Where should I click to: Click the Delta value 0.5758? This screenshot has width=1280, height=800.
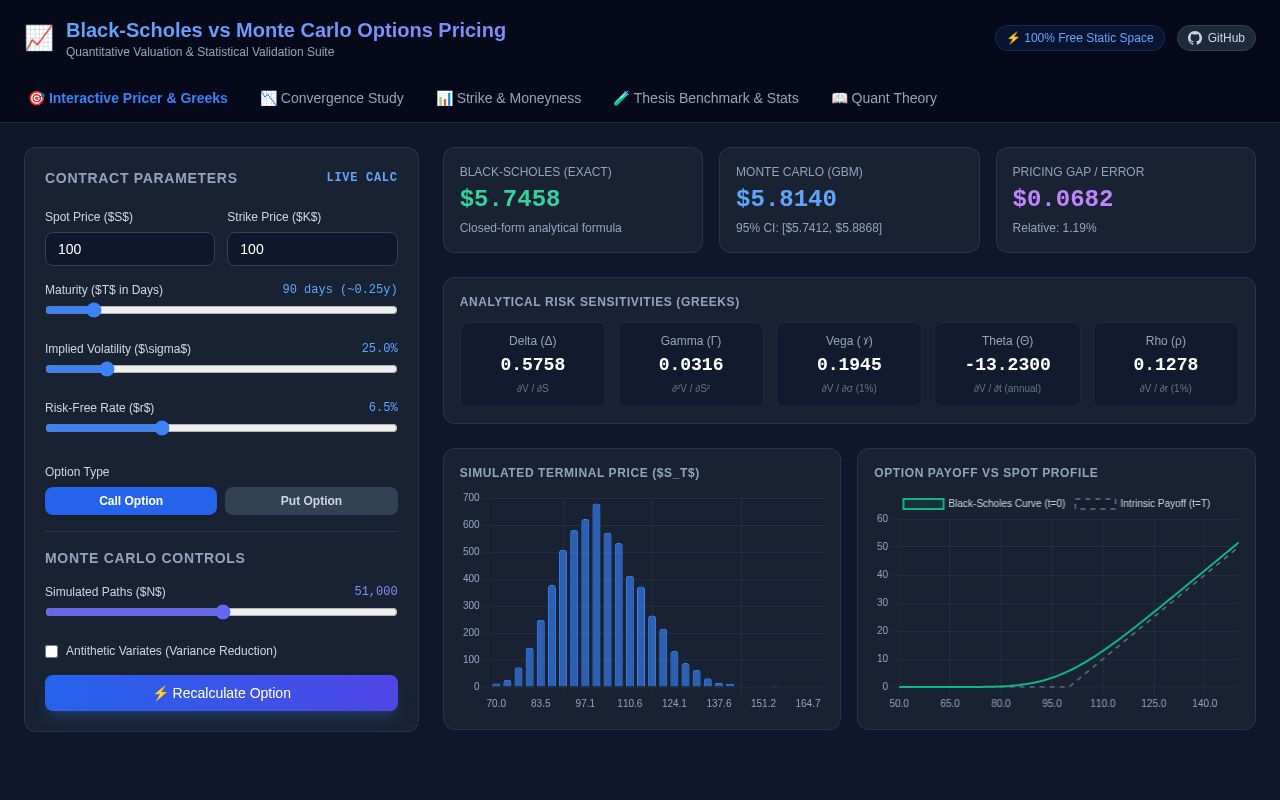click(x=533, y=365)
